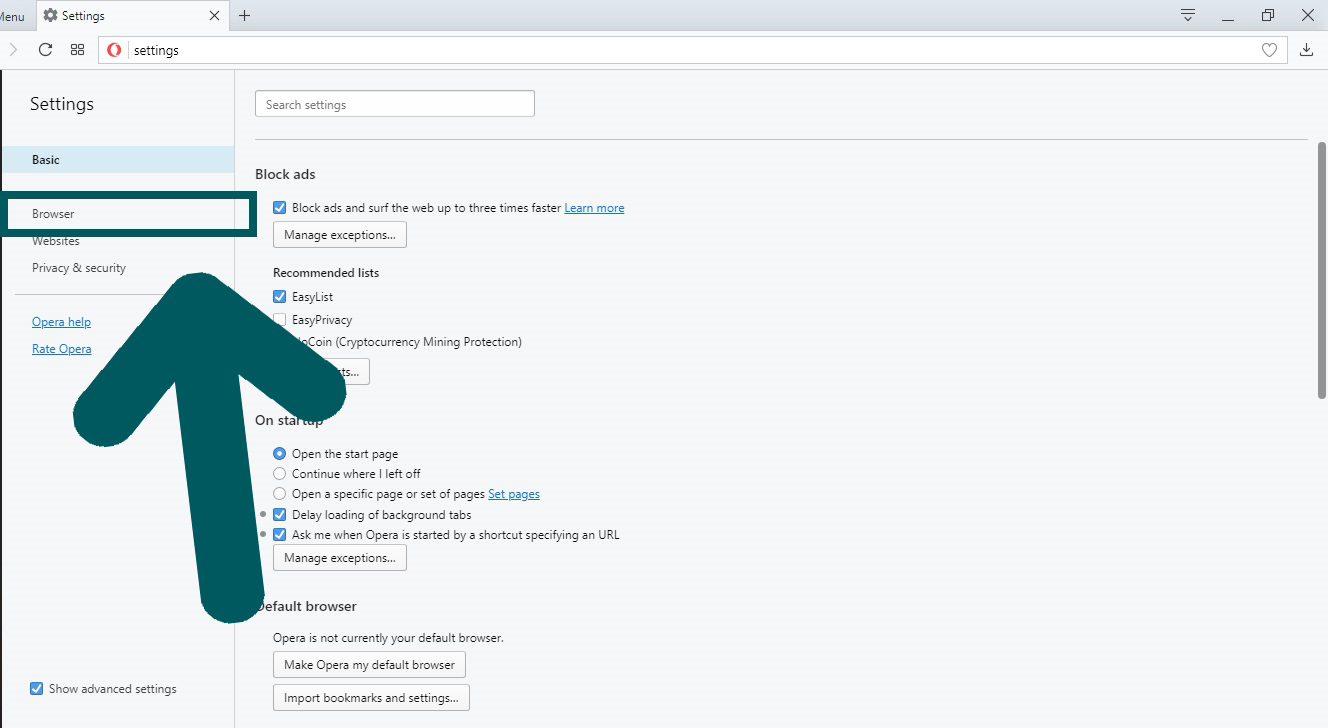
Task: Open the Opera help link
Action: pyautogui.click(x=61, y=322)
